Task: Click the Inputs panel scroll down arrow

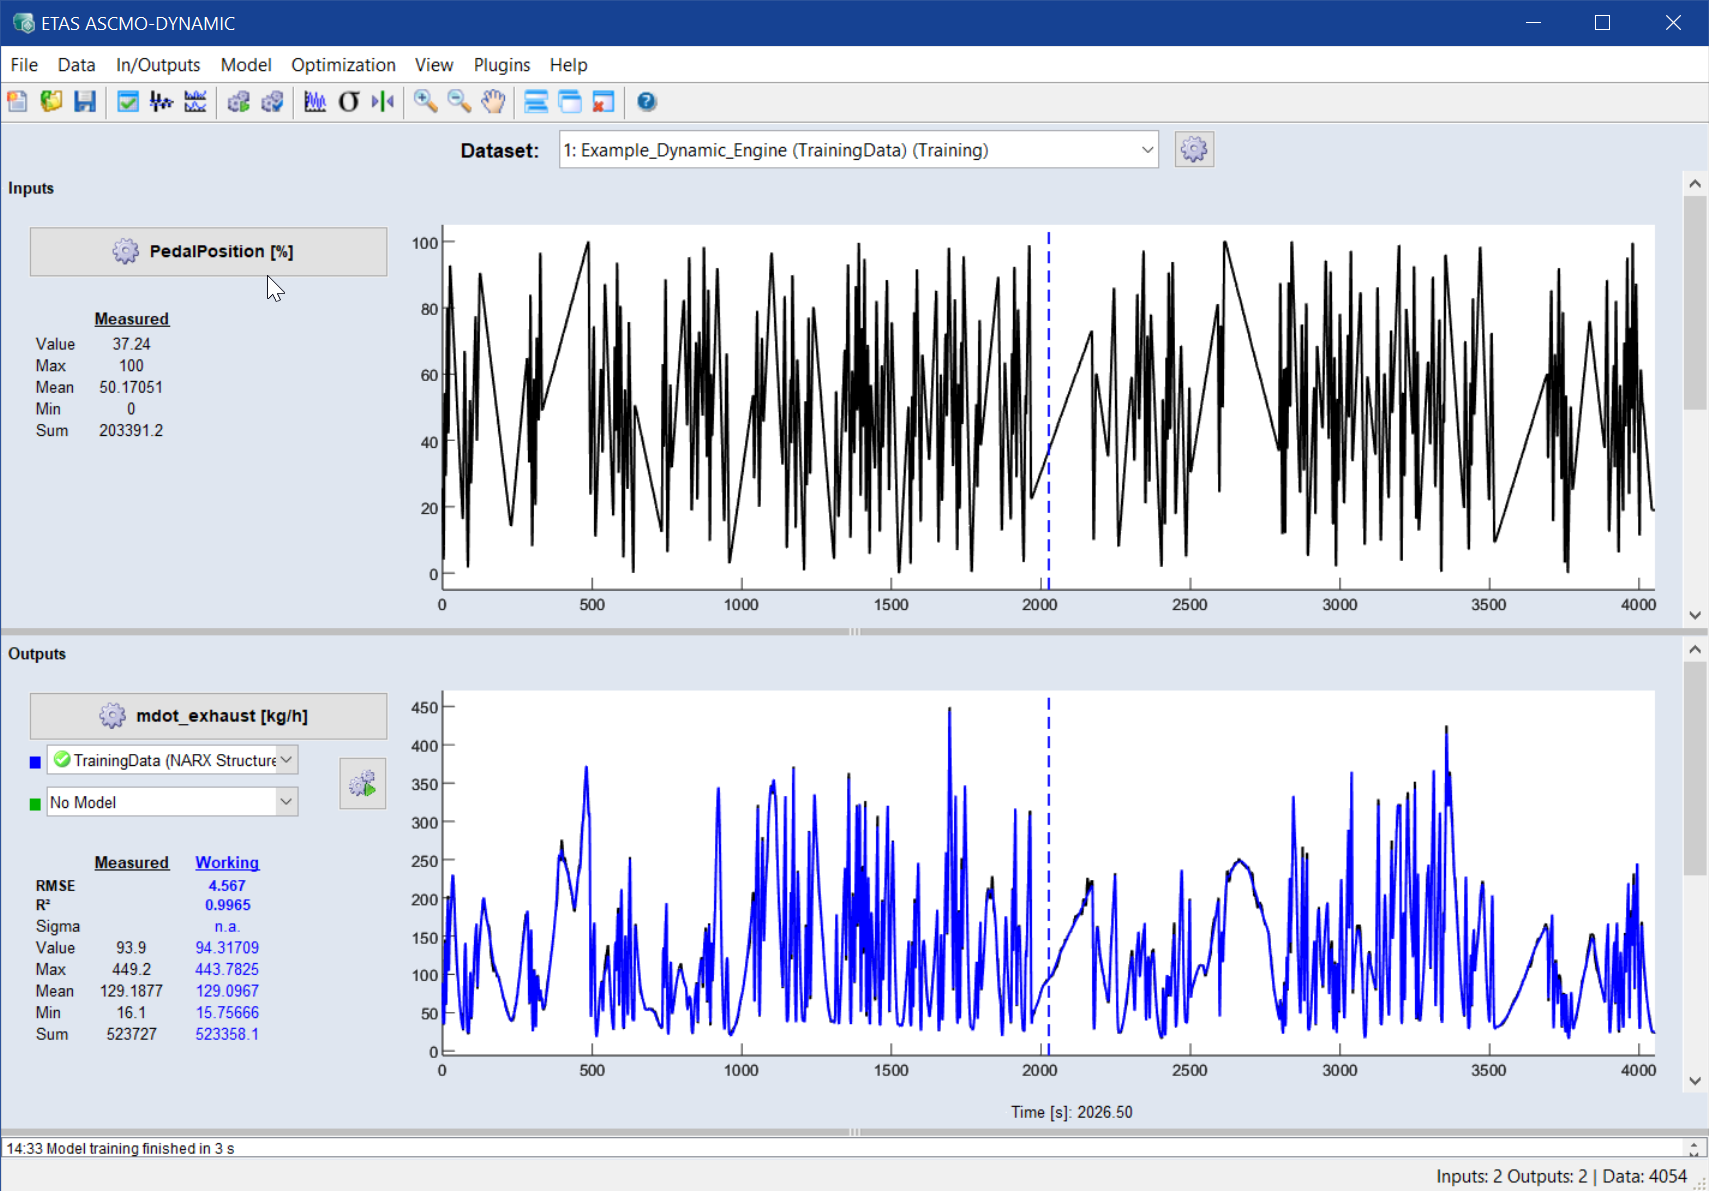Action: [x=1694, y=615]
